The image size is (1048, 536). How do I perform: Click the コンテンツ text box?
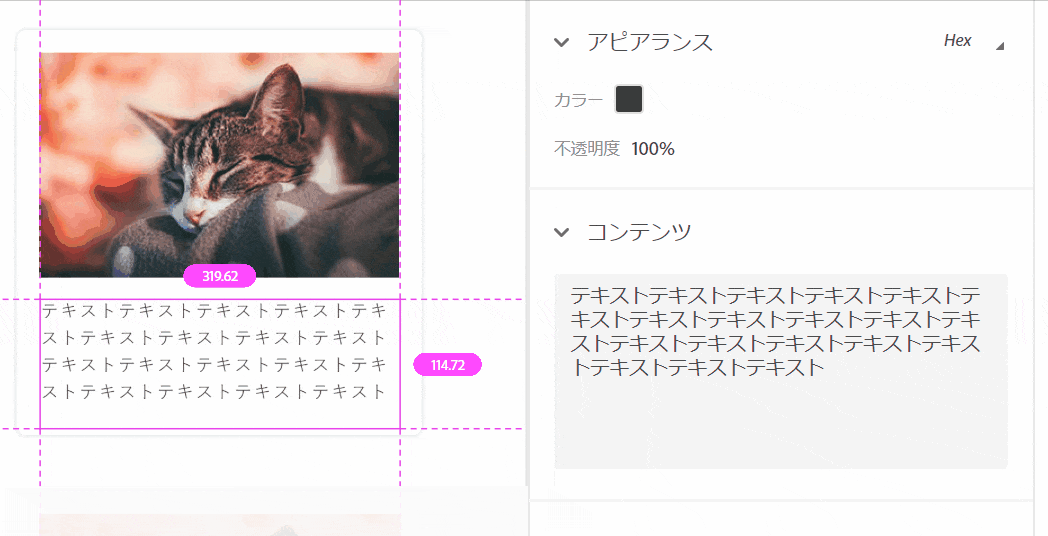pos(781,371)
